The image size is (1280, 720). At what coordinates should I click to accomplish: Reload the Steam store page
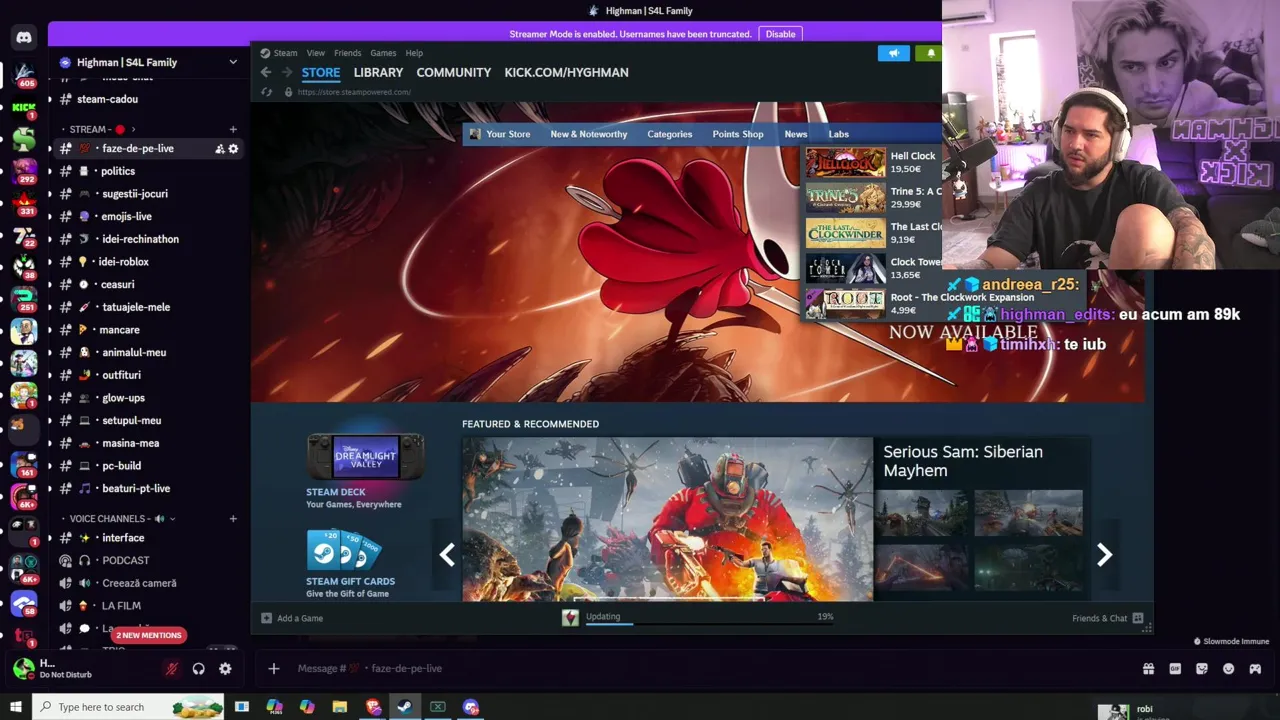pos(266,92)
